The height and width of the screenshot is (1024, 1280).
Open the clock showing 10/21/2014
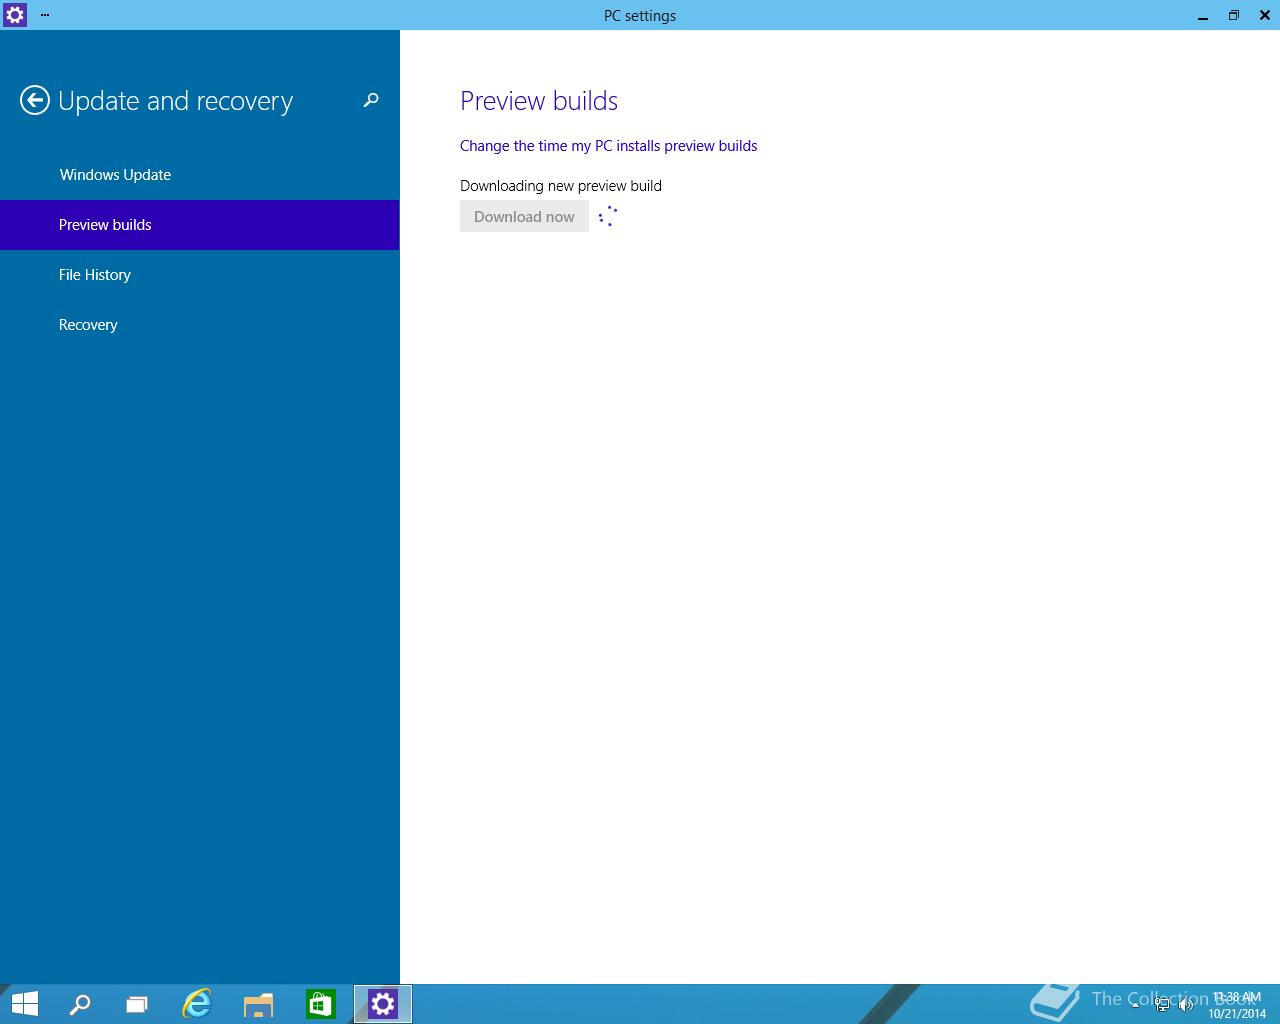pos(1237,1005)
